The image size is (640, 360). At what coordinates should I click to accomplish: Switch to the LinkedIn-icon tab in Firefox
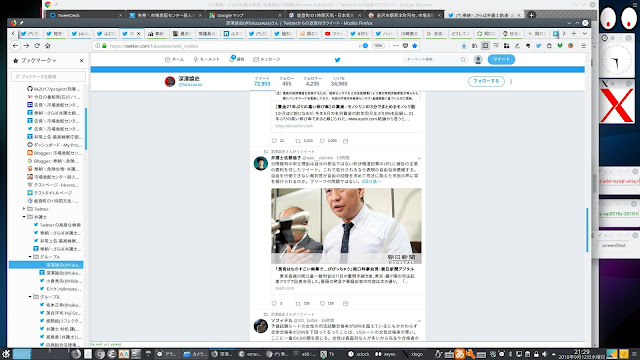pyautogui.click(x=233, y=33)
